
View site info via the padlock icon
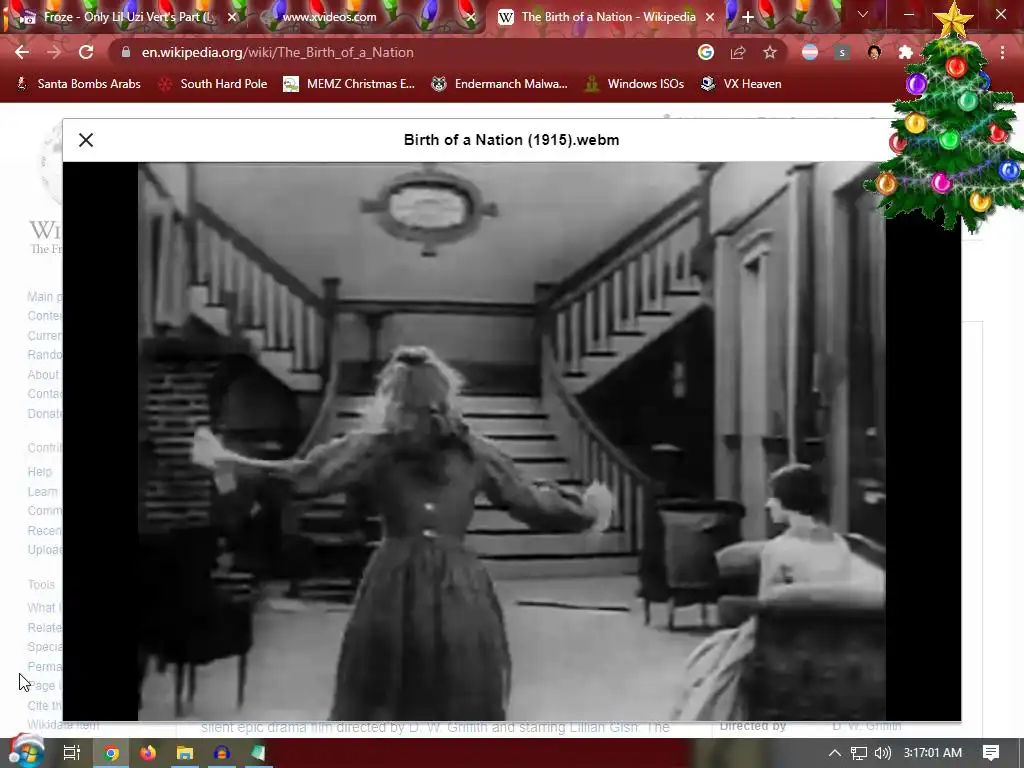(x=126, y=52)
